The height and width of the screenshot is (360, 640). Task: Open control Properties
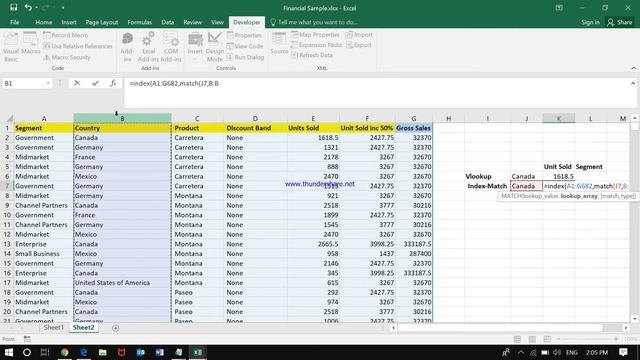(x=244, y=35)
